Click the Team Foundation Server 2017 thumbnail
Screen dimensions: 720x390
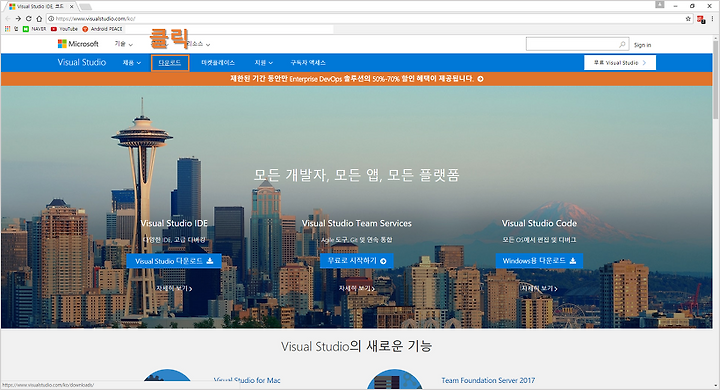(x=395, y=379)
